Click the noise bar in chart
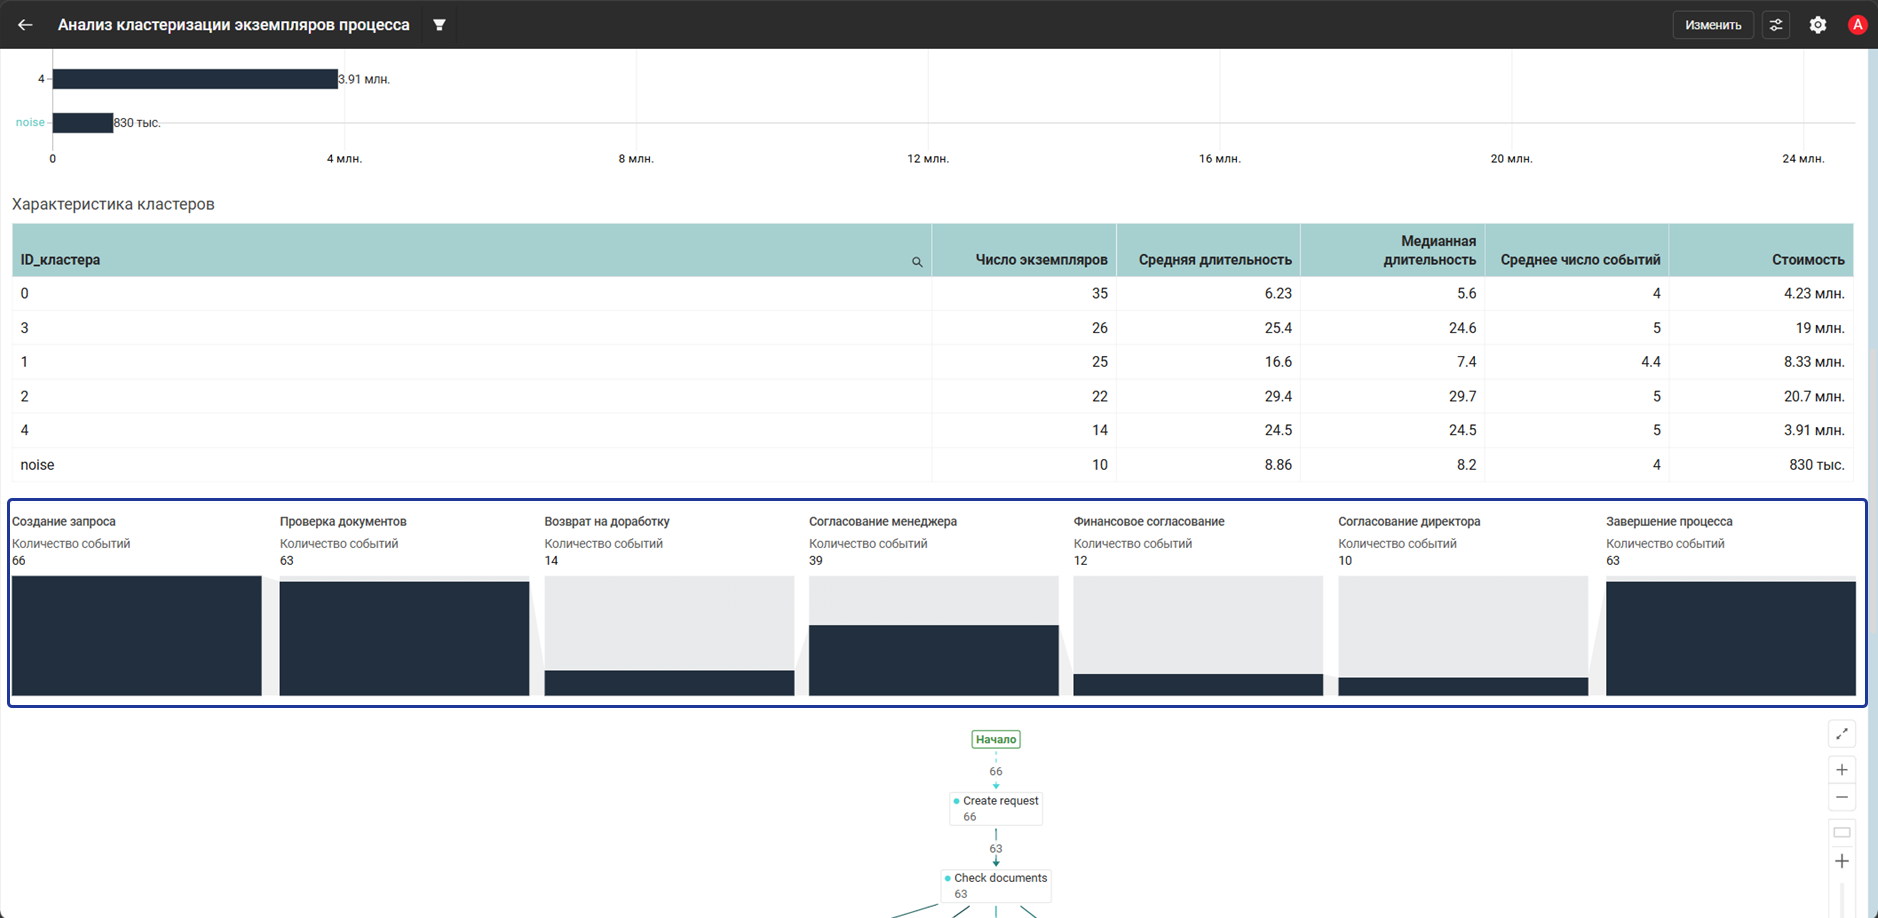Image resolution: width=1878 pixels, height=918 pixels. (83, 123)
